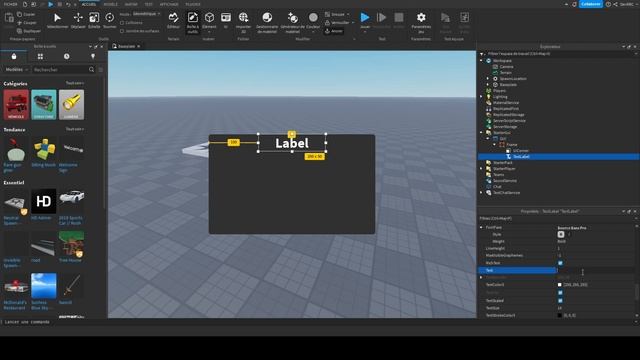Expand the Baseplate tree node
Viewport: 640px width, 360px height.
tap(488, 84)
